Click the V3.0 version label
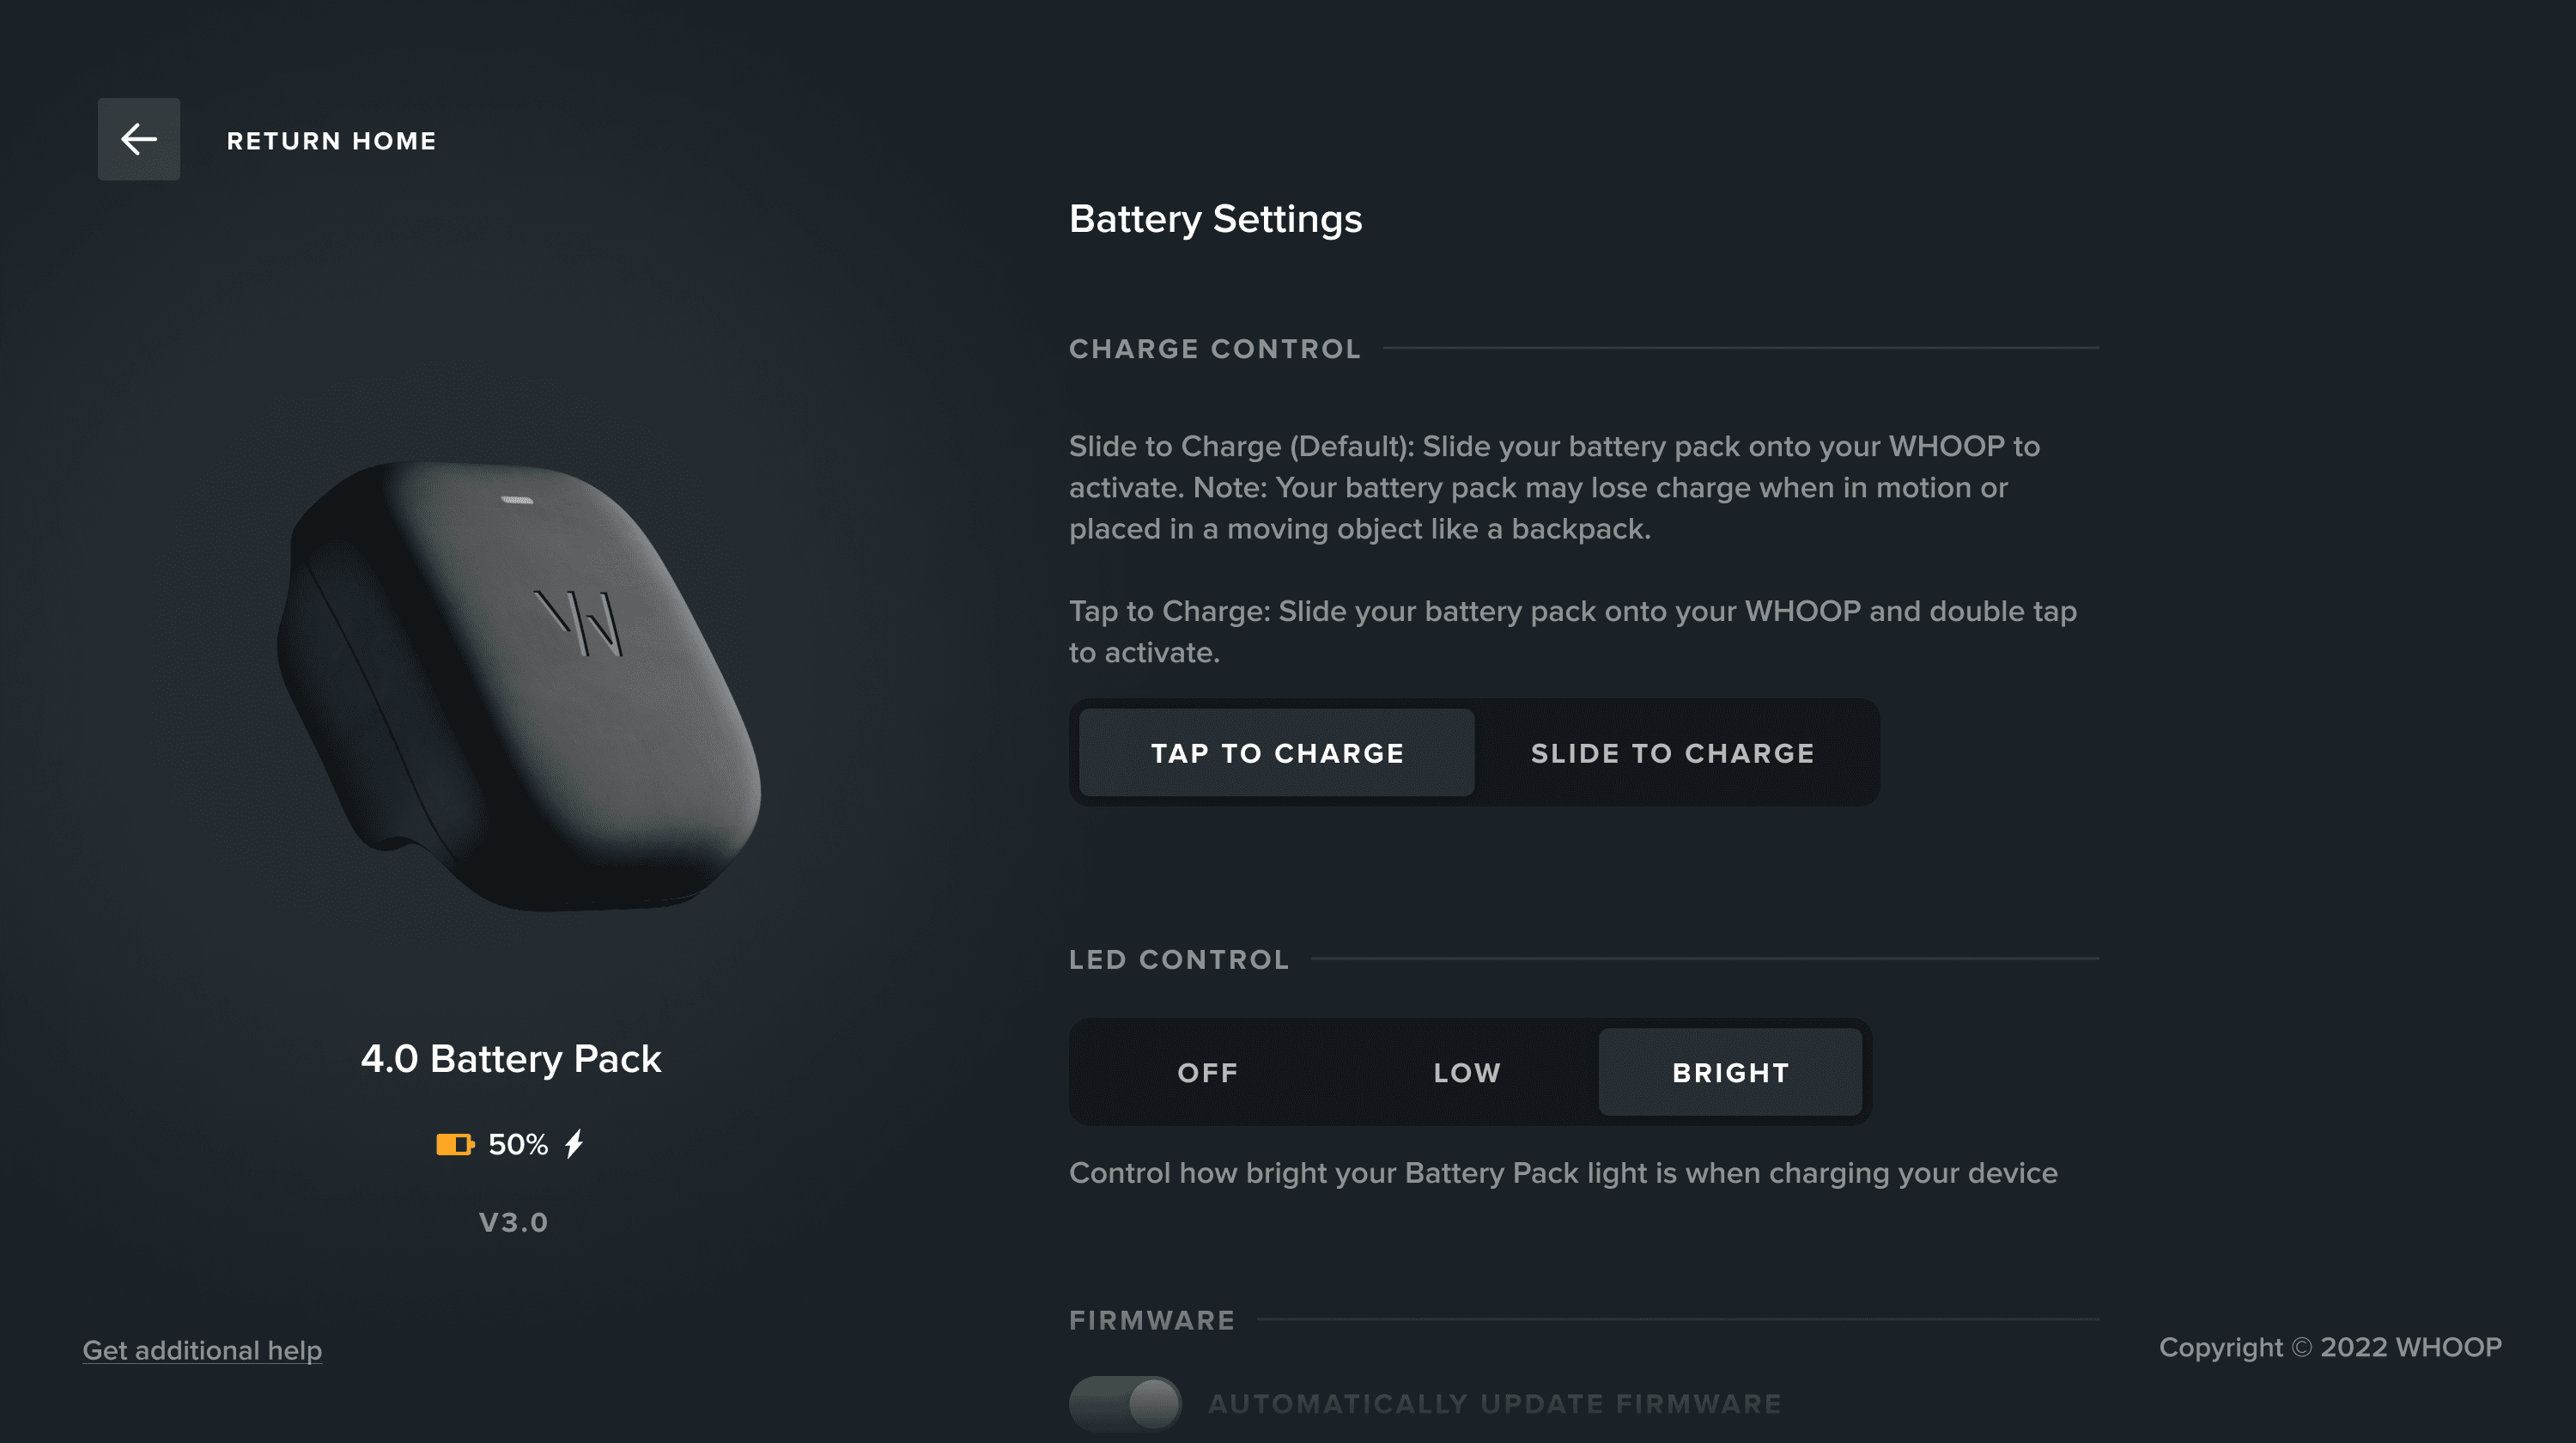This screenshot has width=2576, height=1443. [x=513, y=1220]
